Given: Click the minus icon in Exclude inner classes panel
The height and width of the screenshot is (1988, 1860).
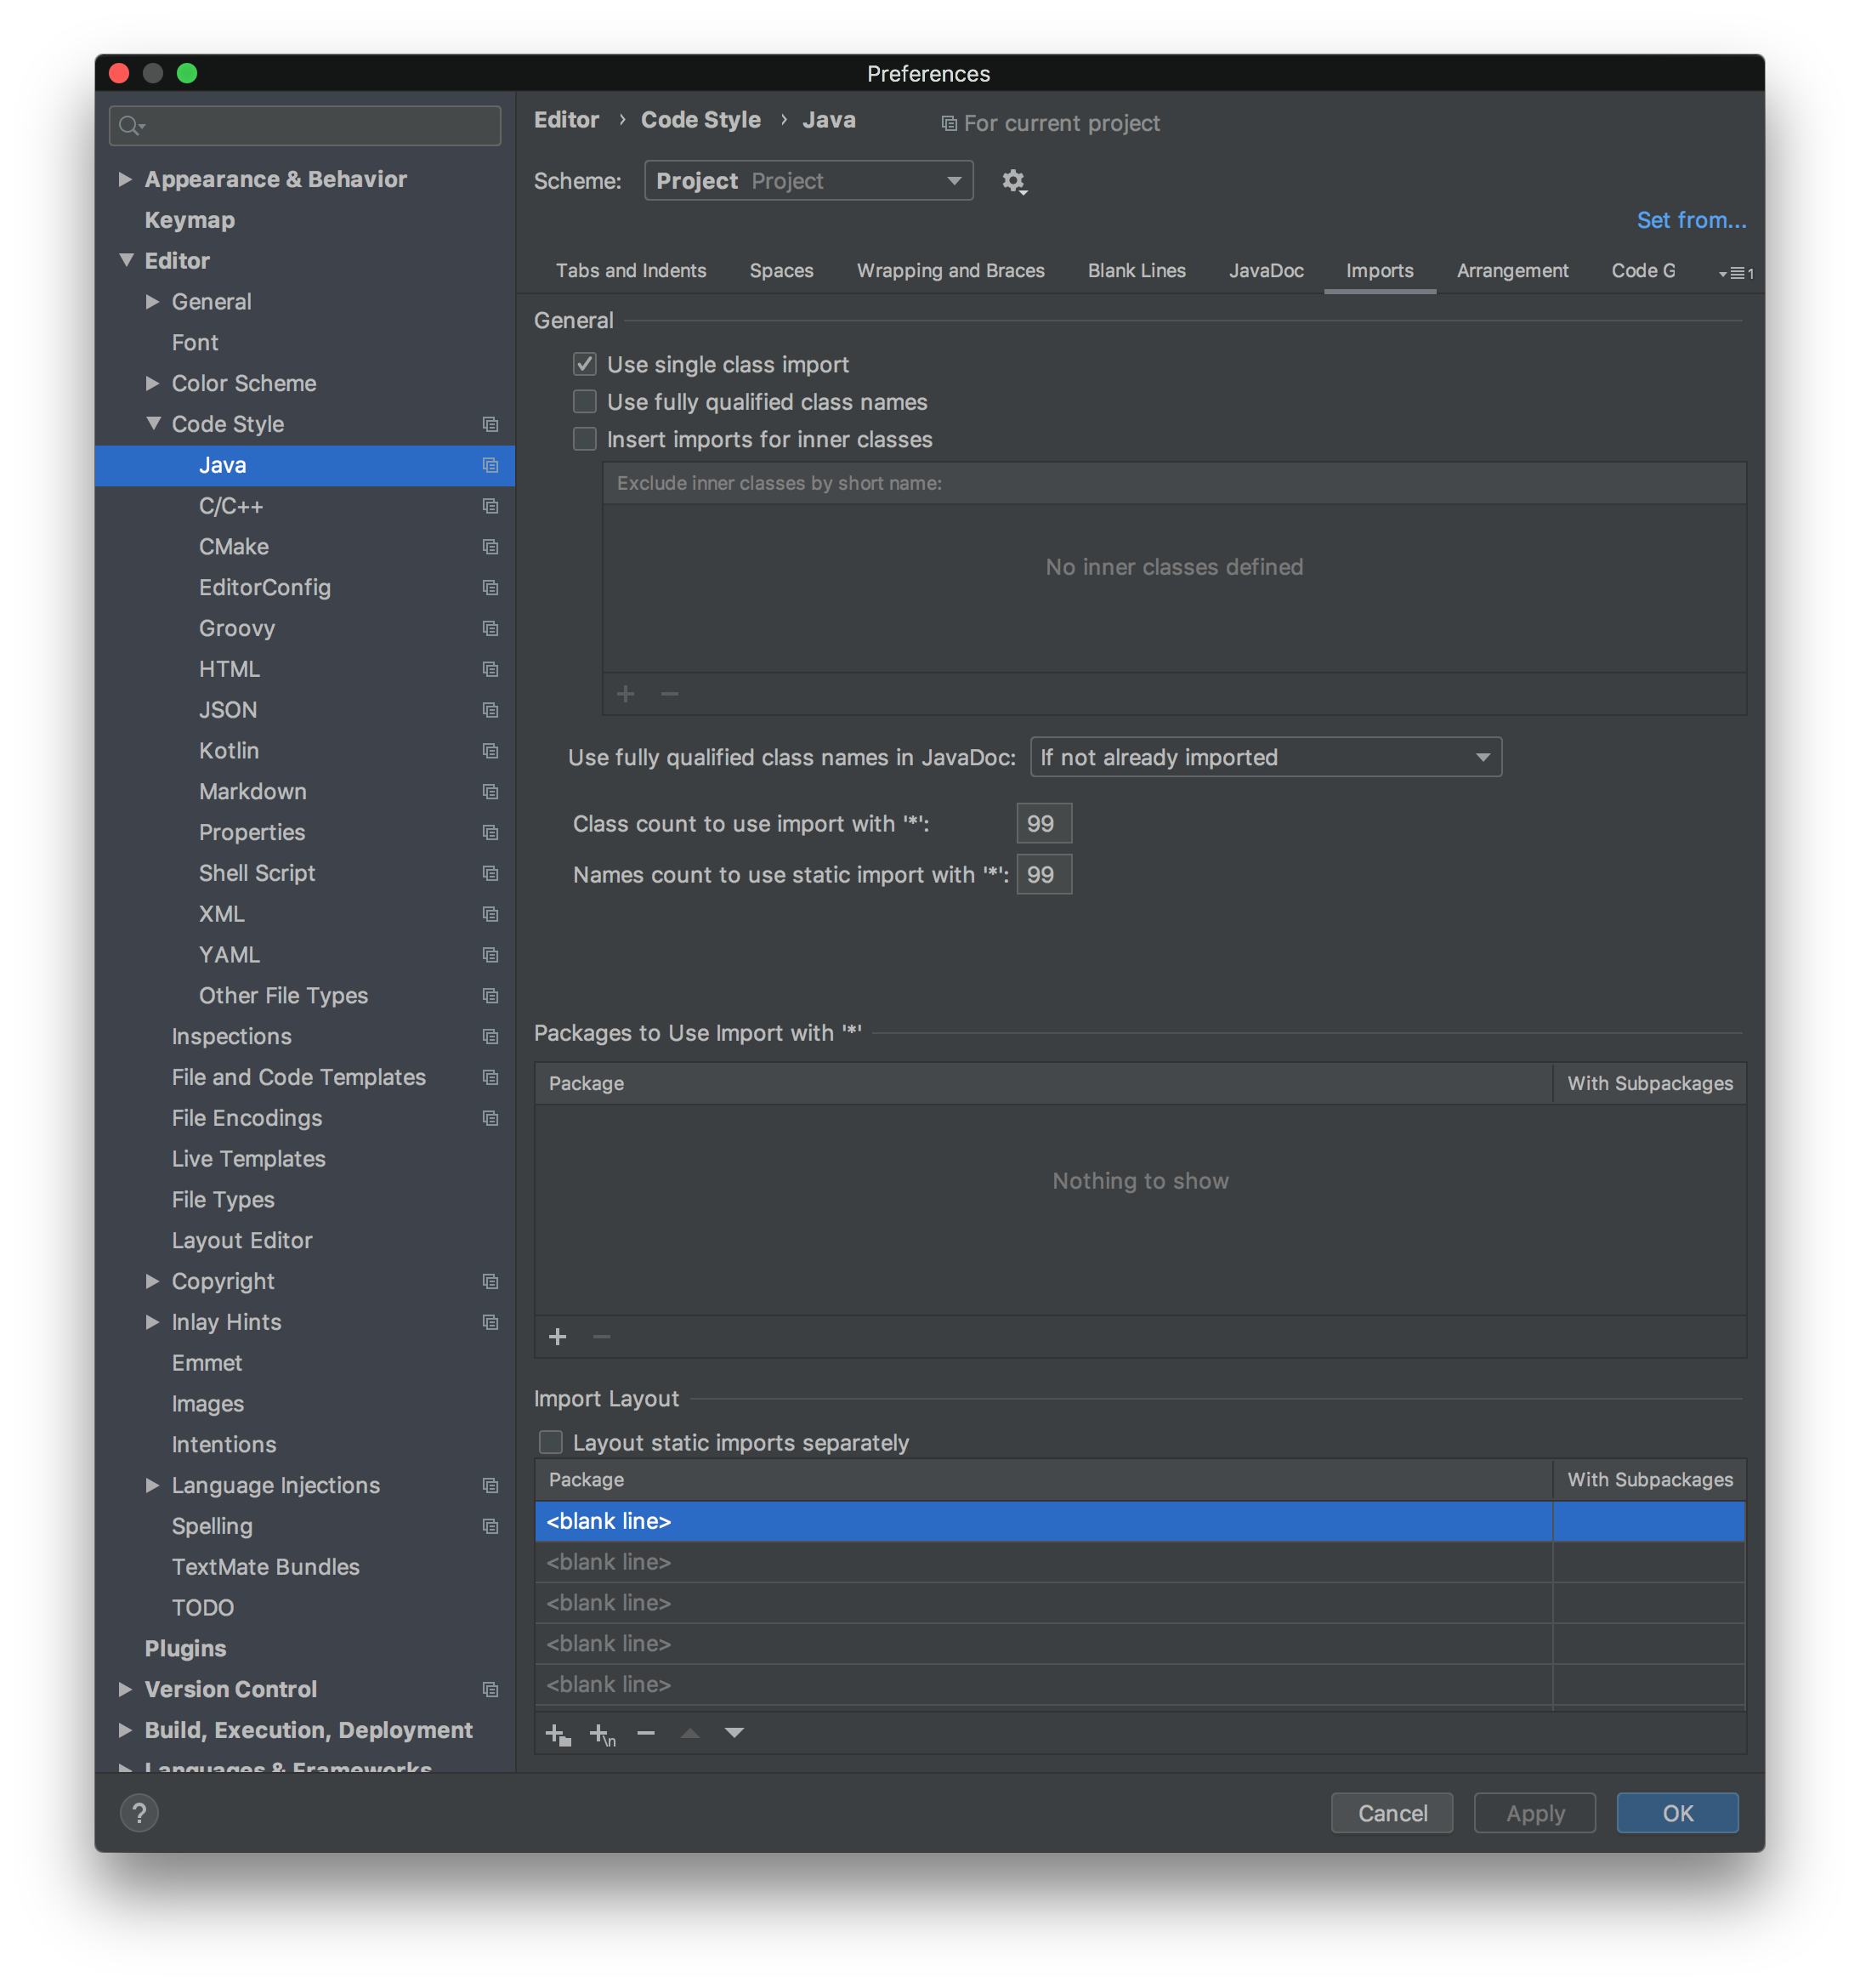Looking at the screenshot, I should (668, 693).
